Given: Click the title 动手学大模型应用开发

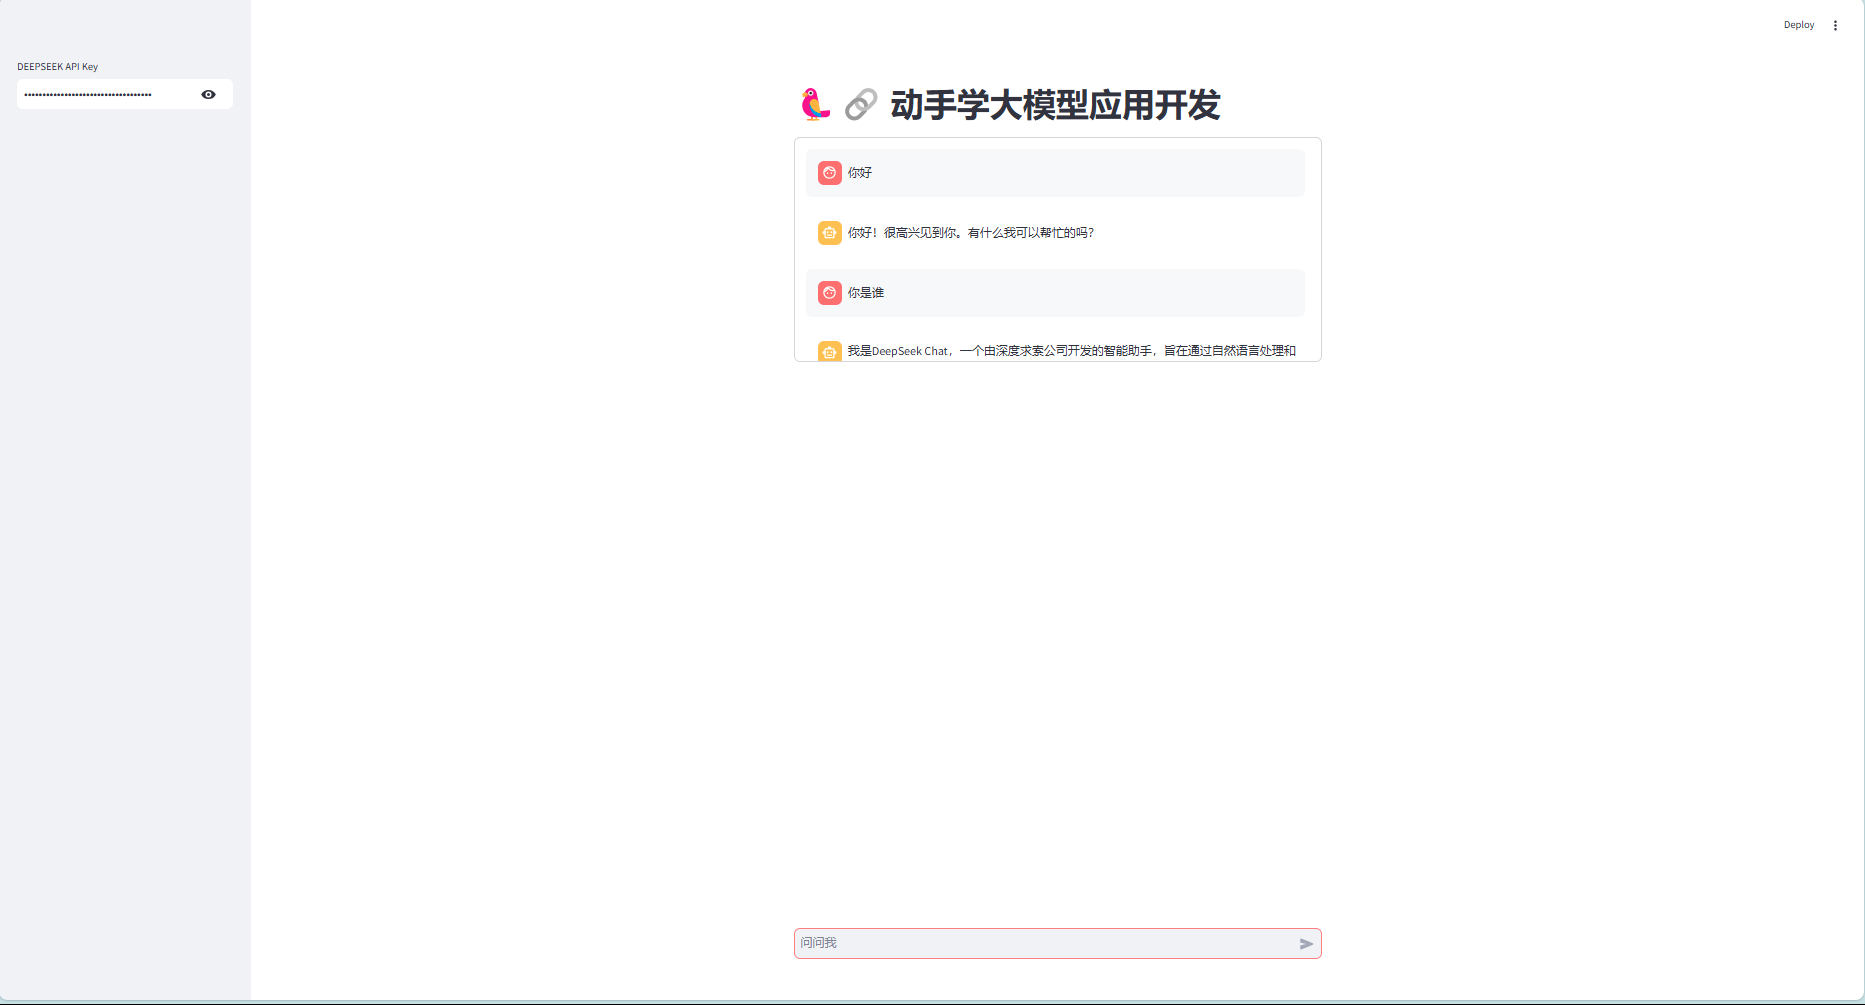Looking at the screenshot, I should (x=1055, y=105).
